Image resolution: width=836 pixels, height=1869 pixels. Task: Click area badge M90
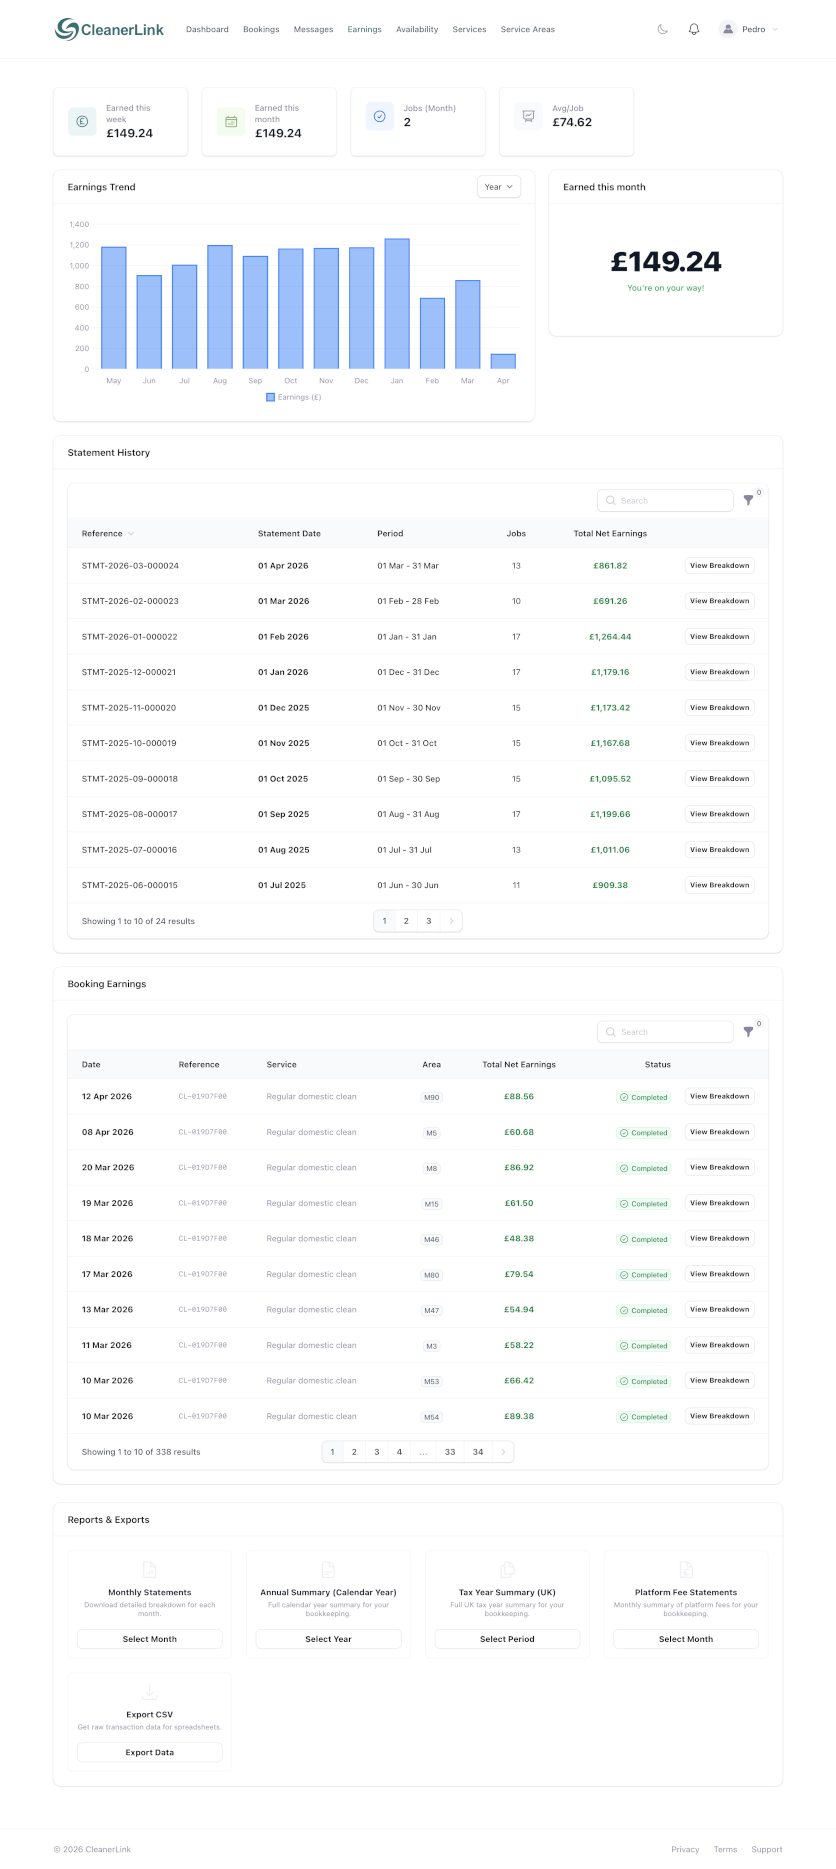[x=432, y=1097]
